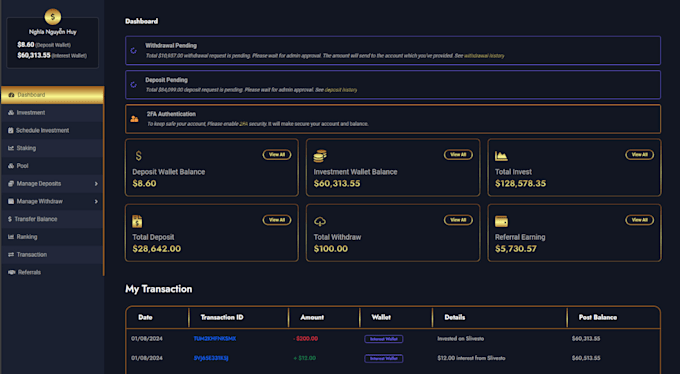Go to Schedule Investment page
The image size is (680, 374).
click(x=52, y=131)
